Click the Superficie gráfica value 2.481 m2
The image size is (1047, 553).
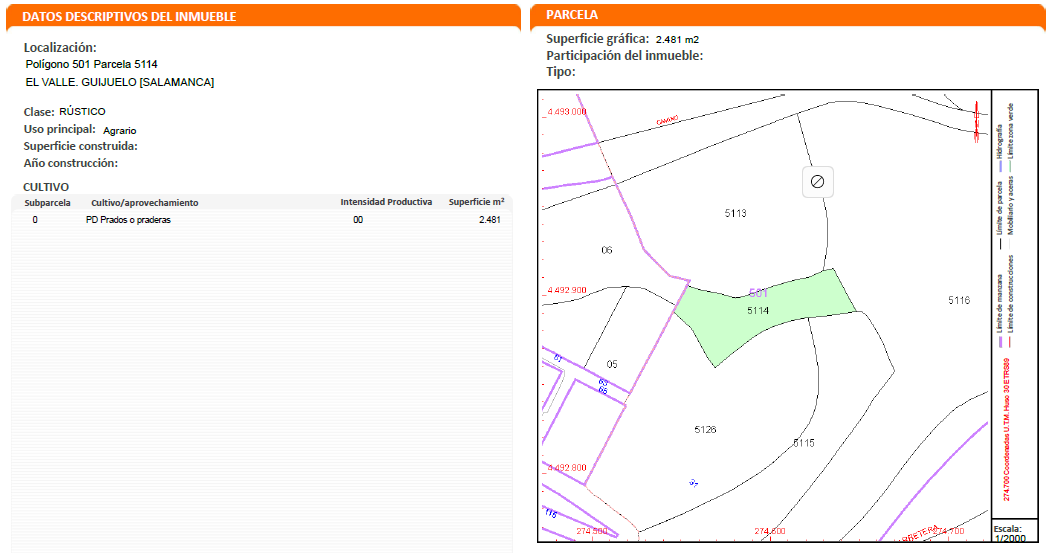[x=677, y=40]
